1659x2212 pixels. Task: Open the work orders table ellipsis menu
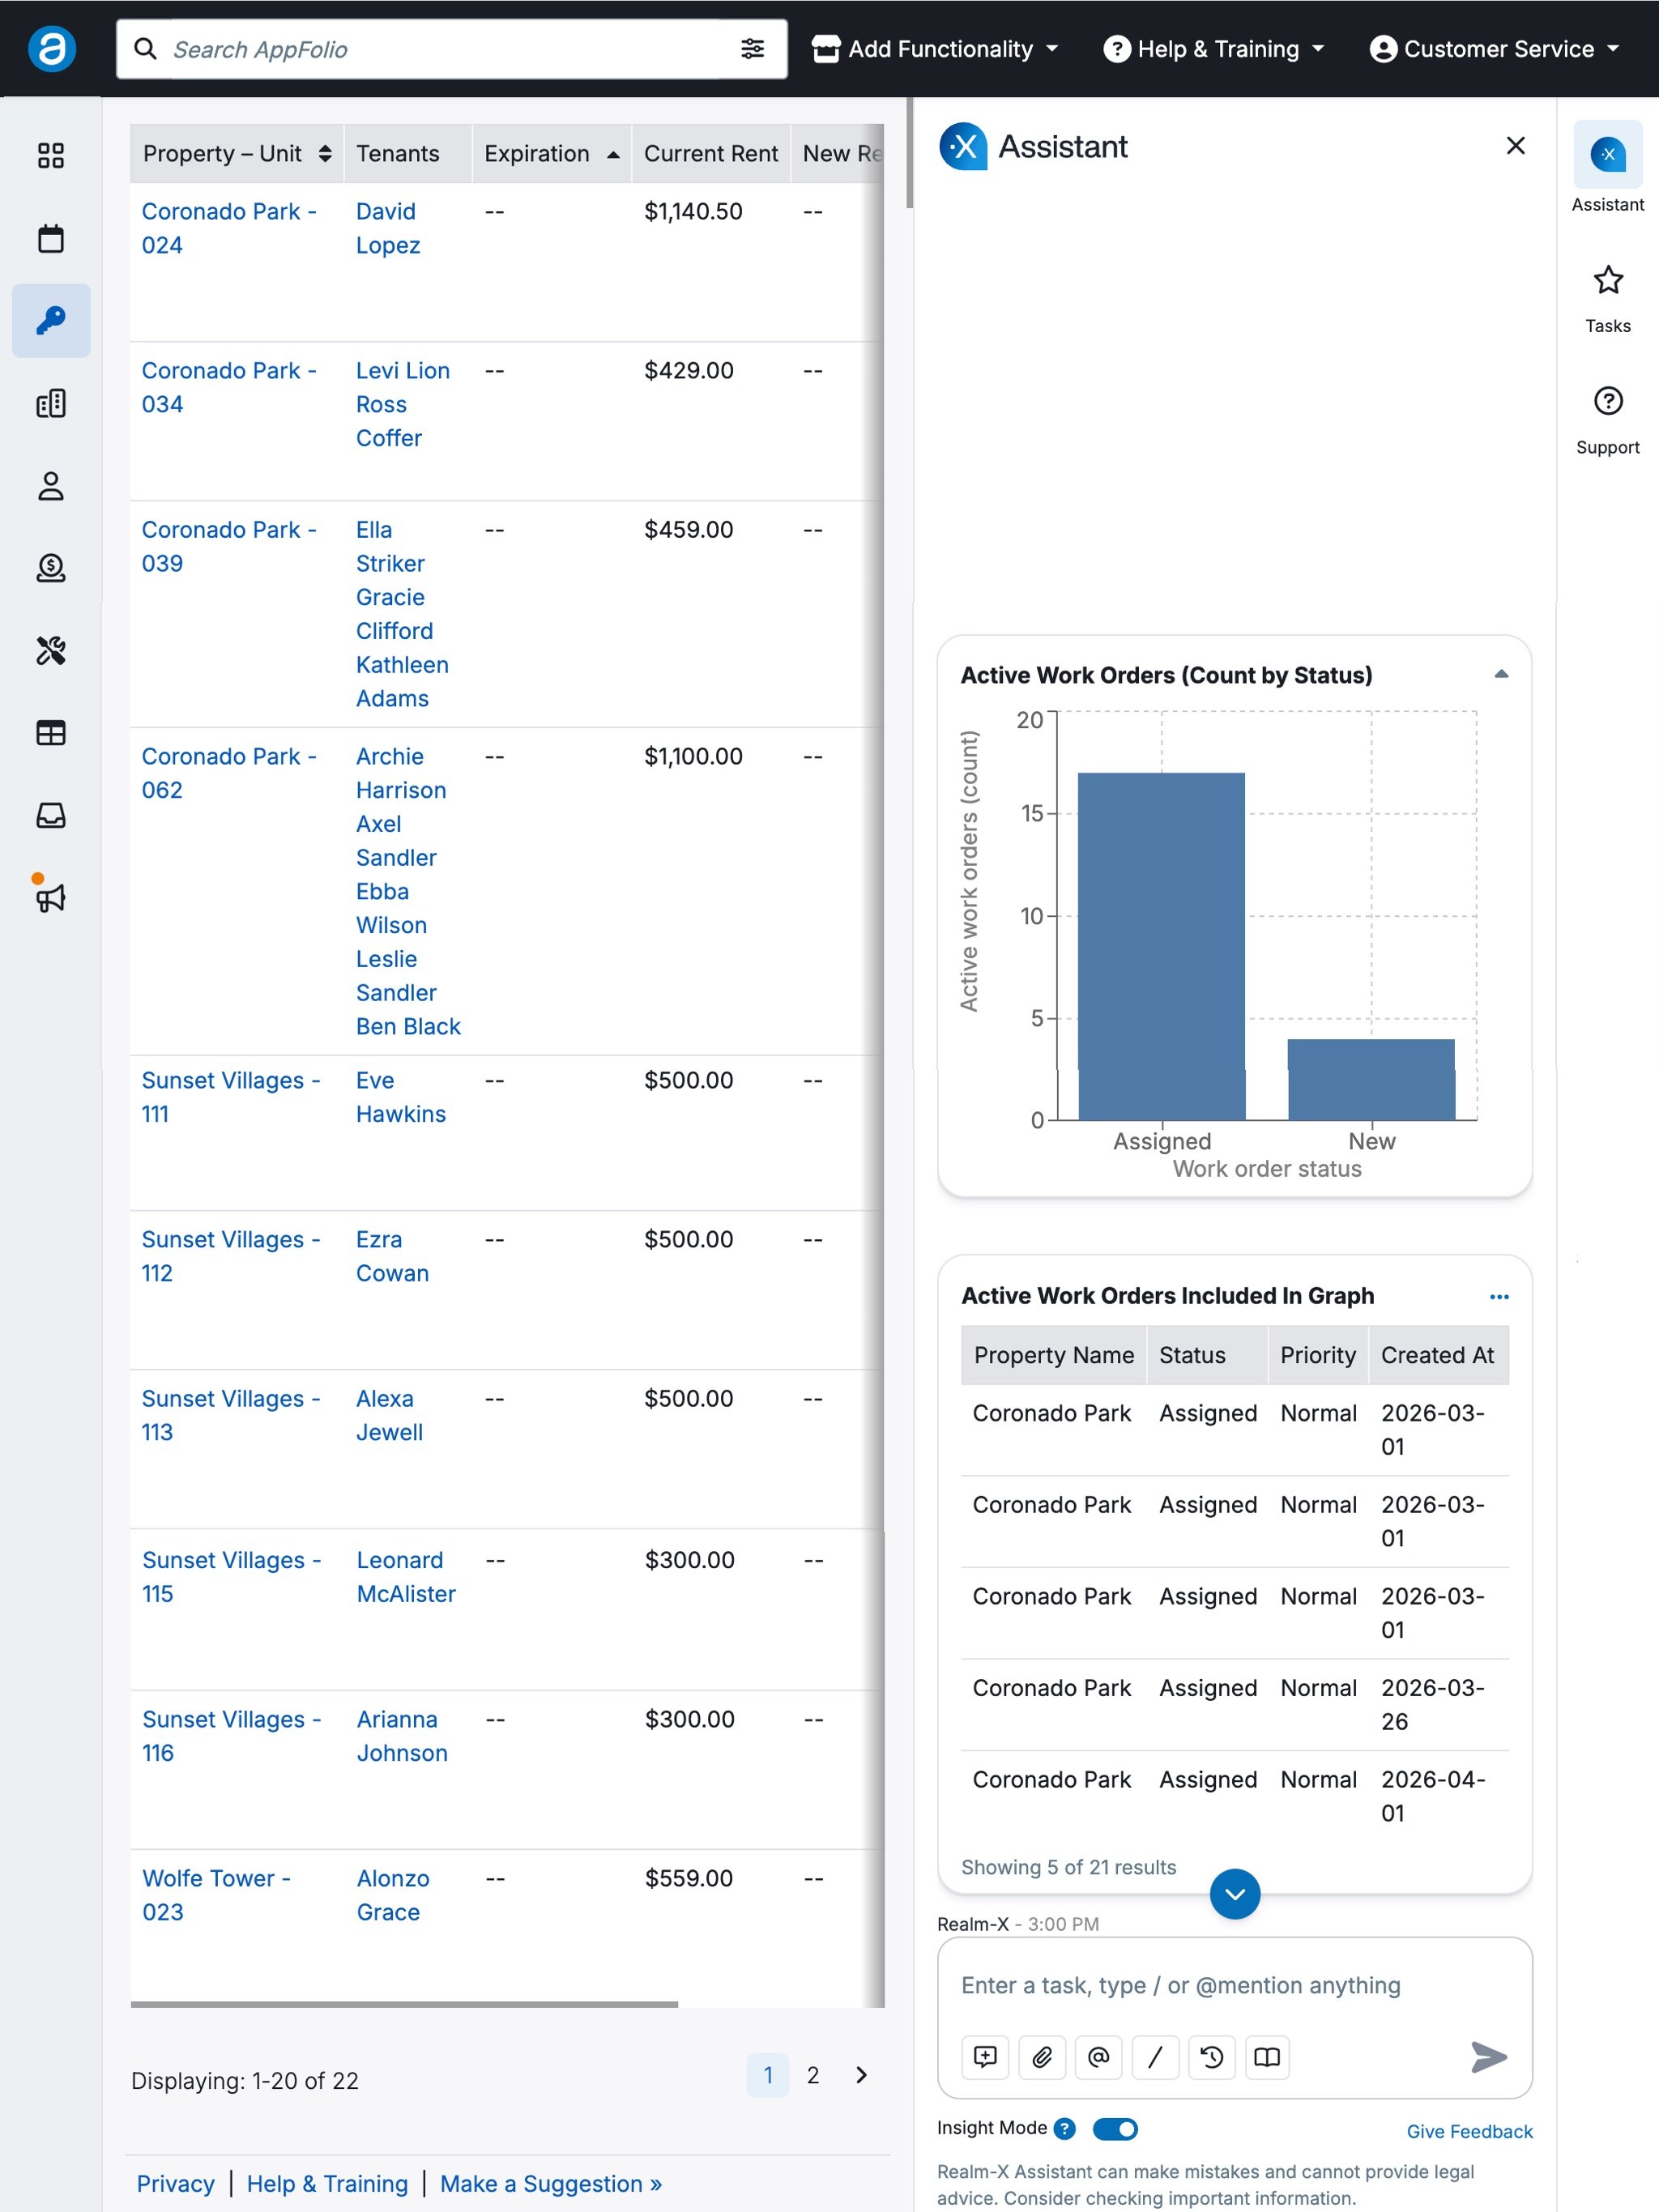[x=1499, y=1296]
